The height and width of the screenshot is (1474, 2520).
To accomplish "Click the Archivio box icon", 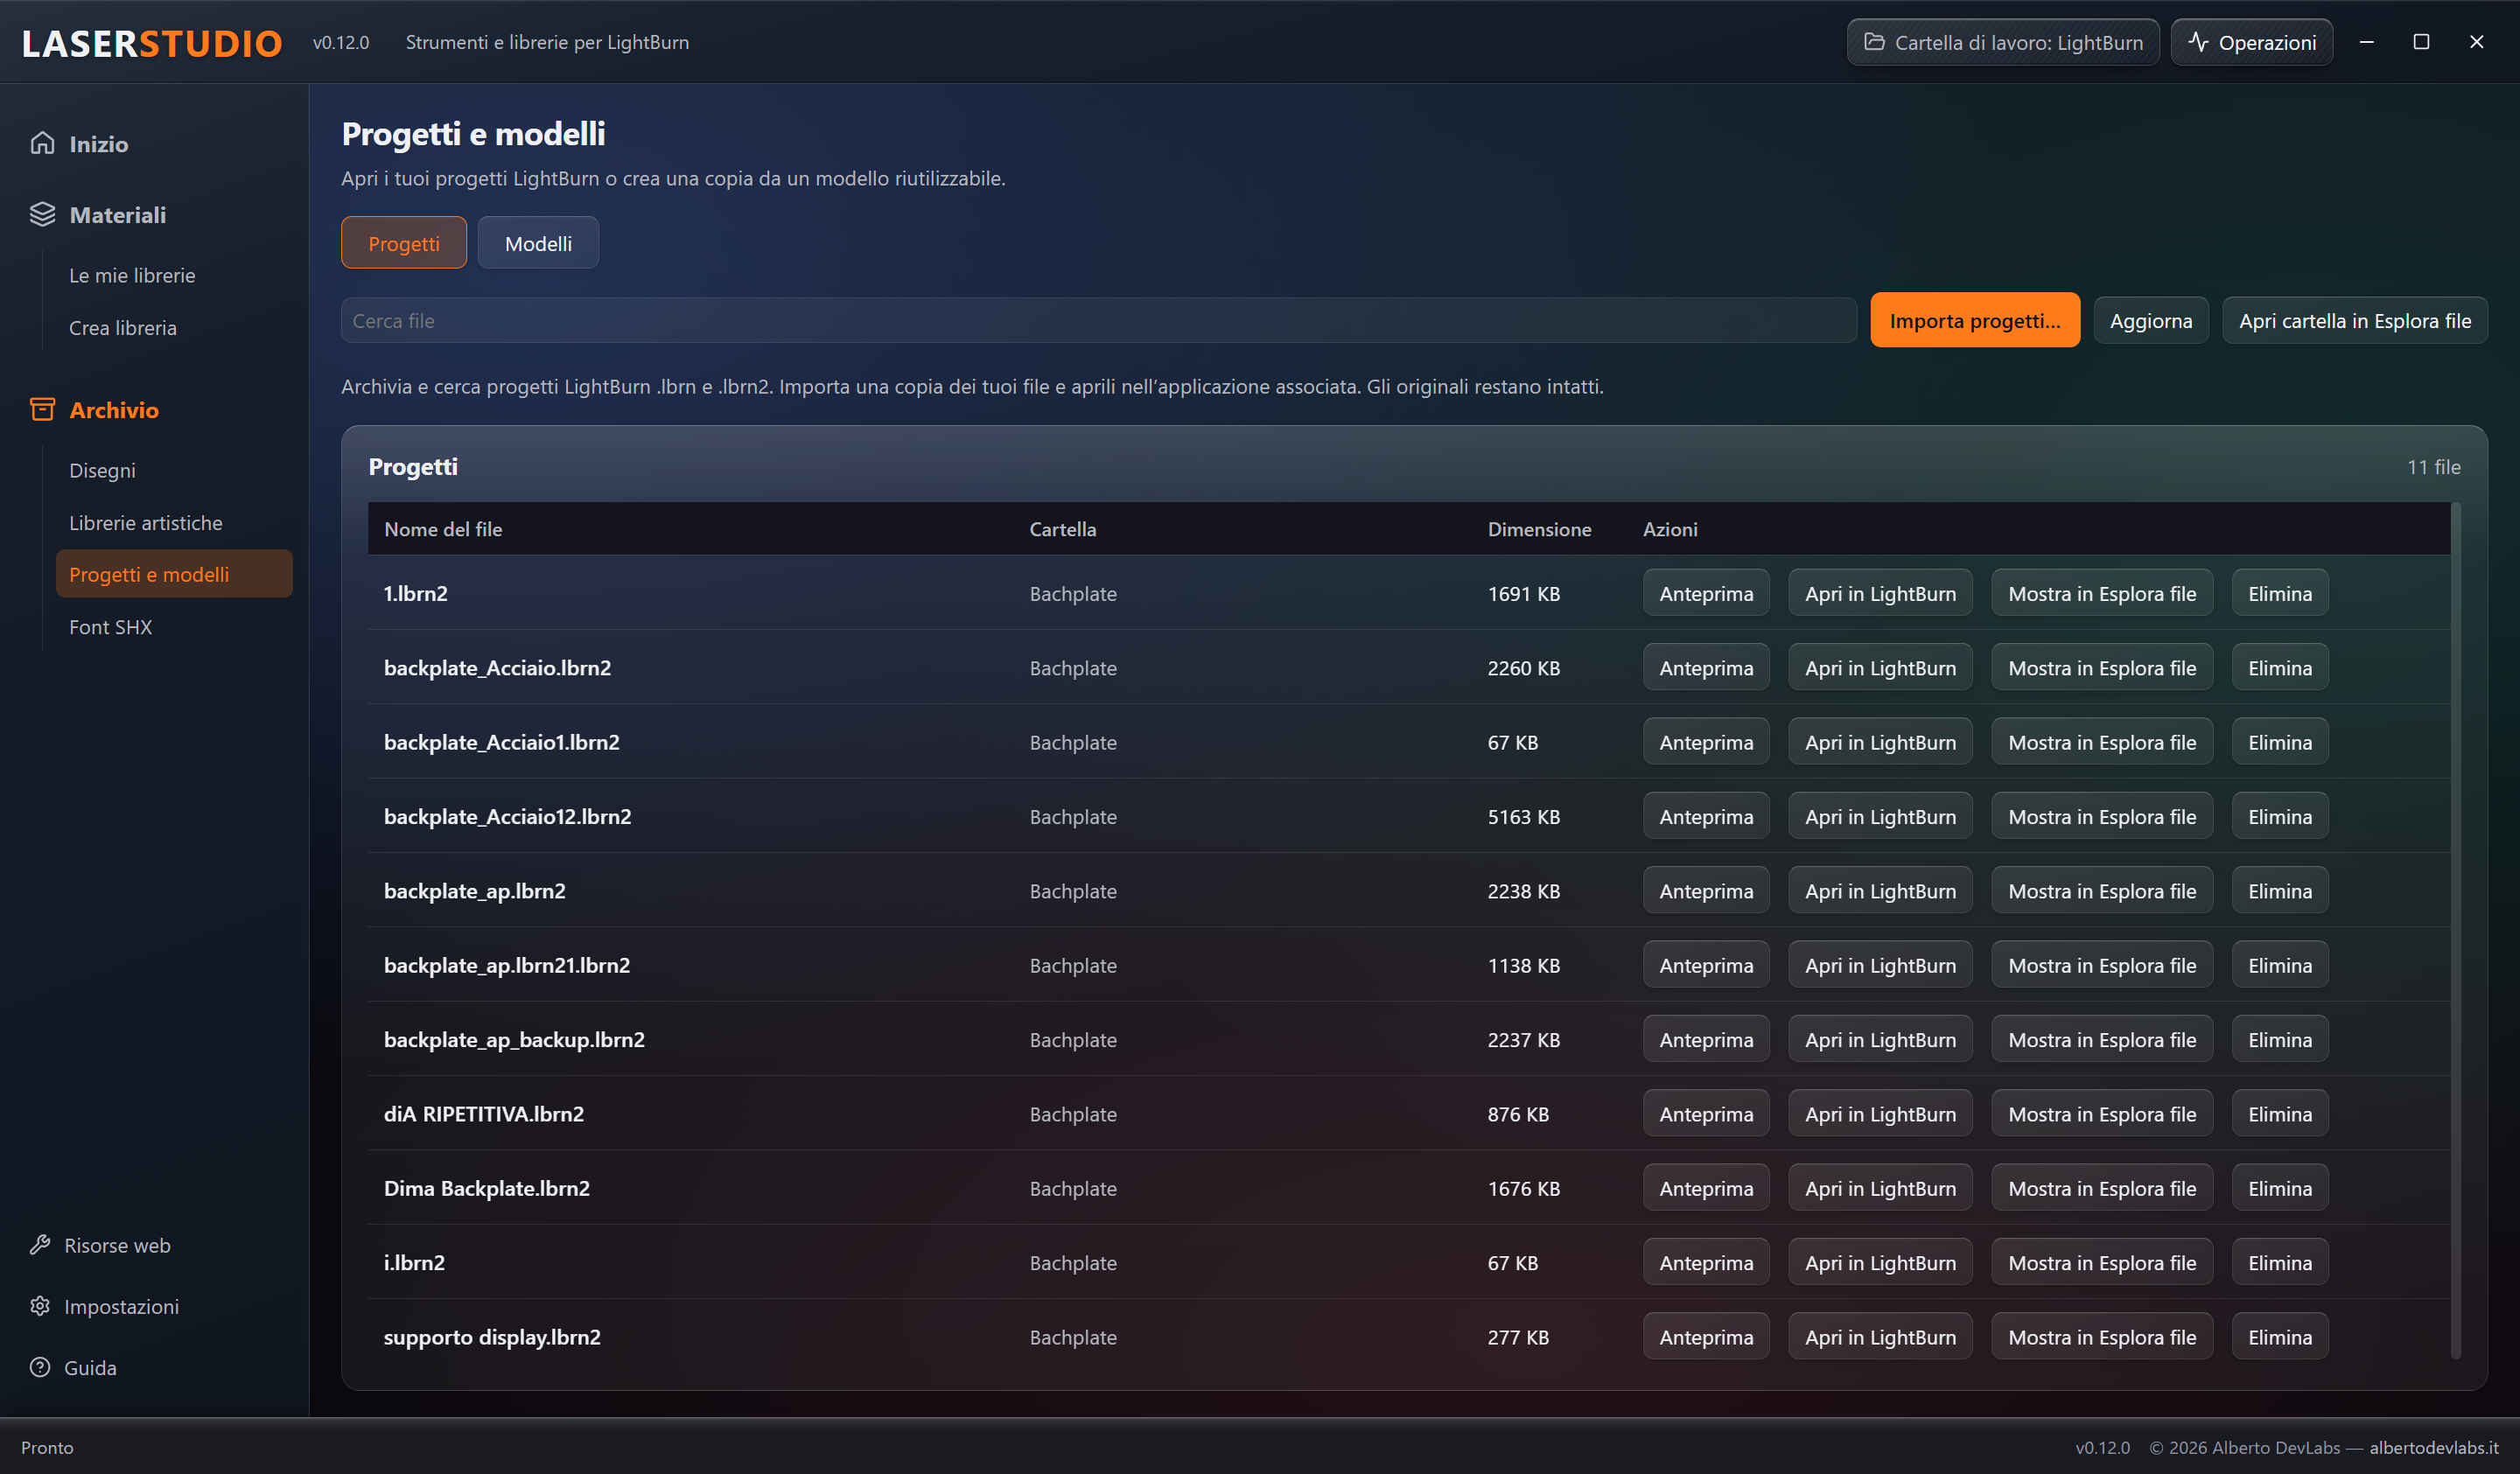I will [x=42, y=409].
